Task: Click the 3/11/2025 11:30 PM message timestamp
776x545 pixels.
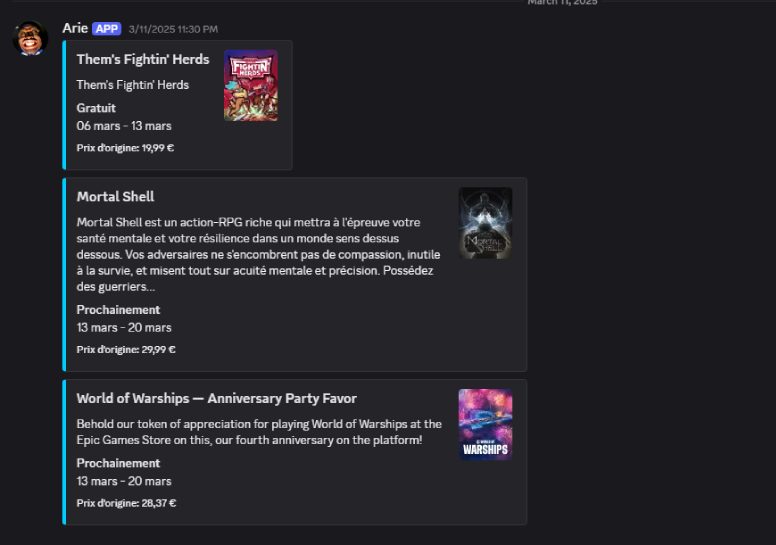Action: pyautogui.click(x=173, y=29)
